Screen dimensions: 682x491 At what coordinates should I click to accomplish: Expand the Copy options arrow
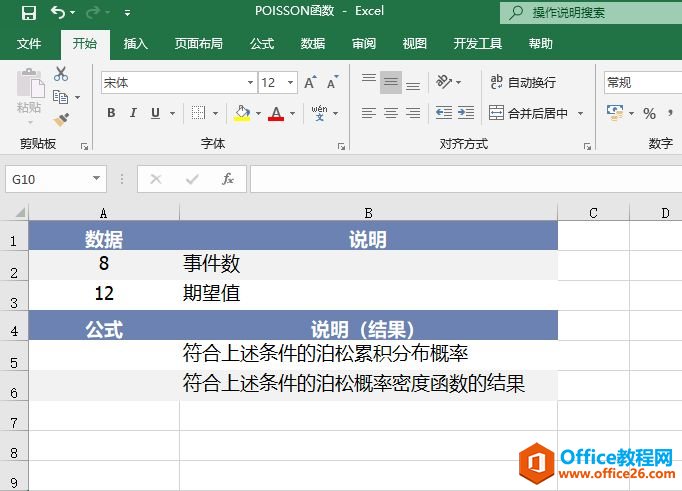pos(77,97)
